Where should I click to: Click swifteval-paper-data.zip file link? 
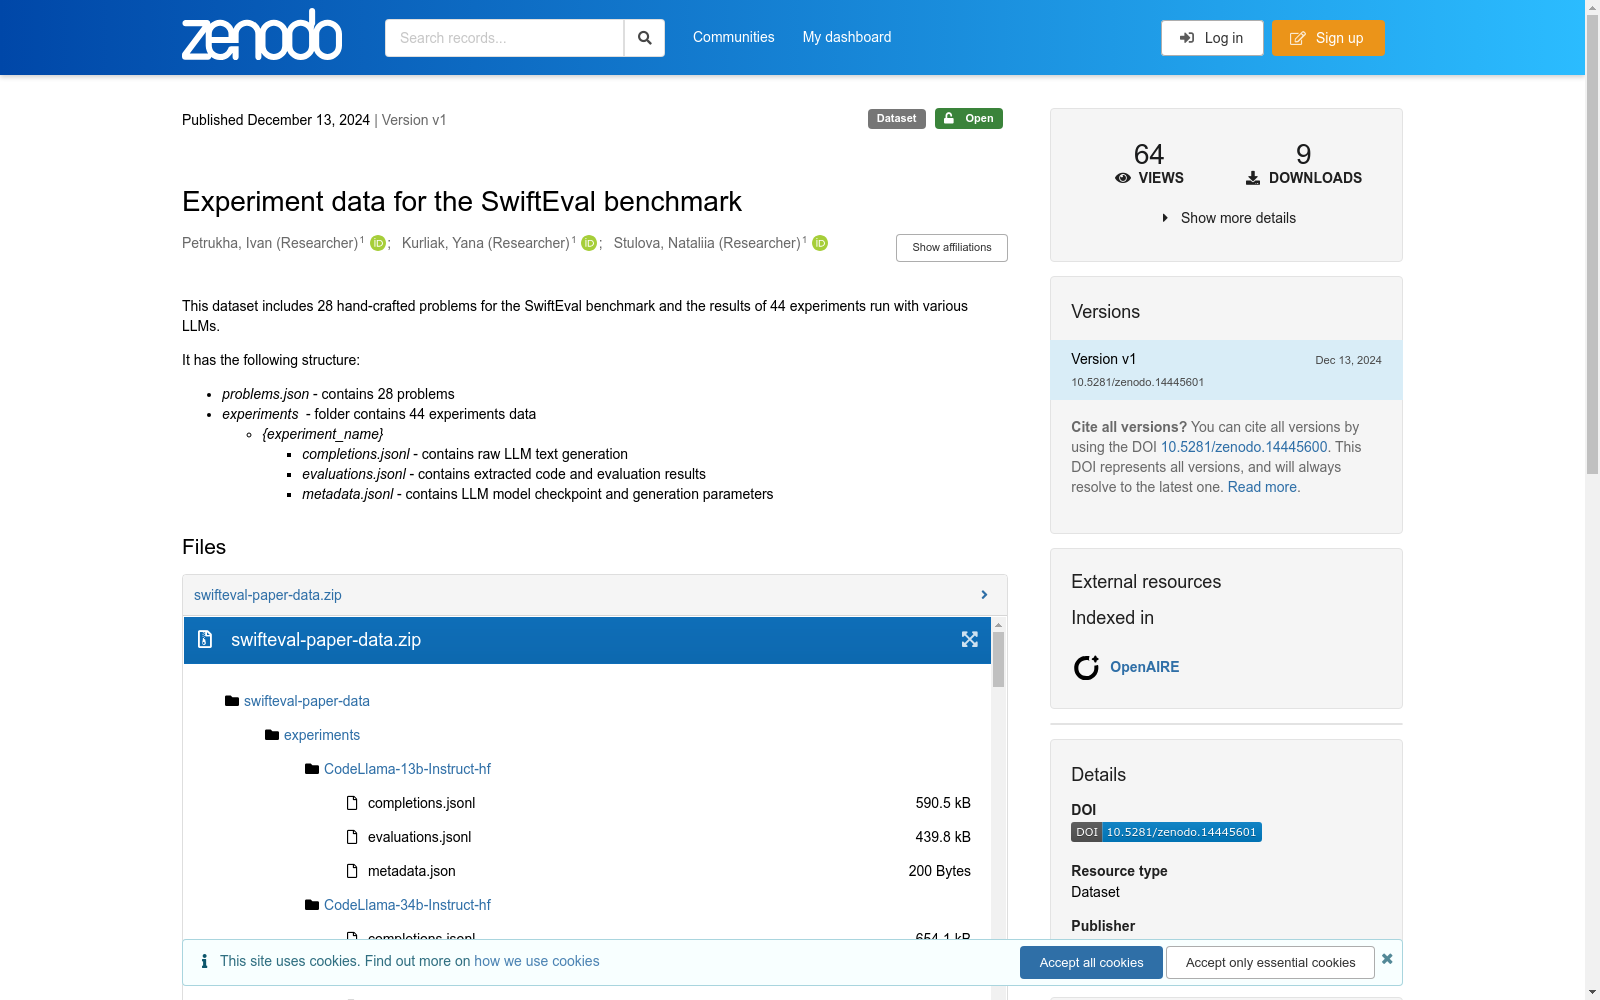click(268, 595)
